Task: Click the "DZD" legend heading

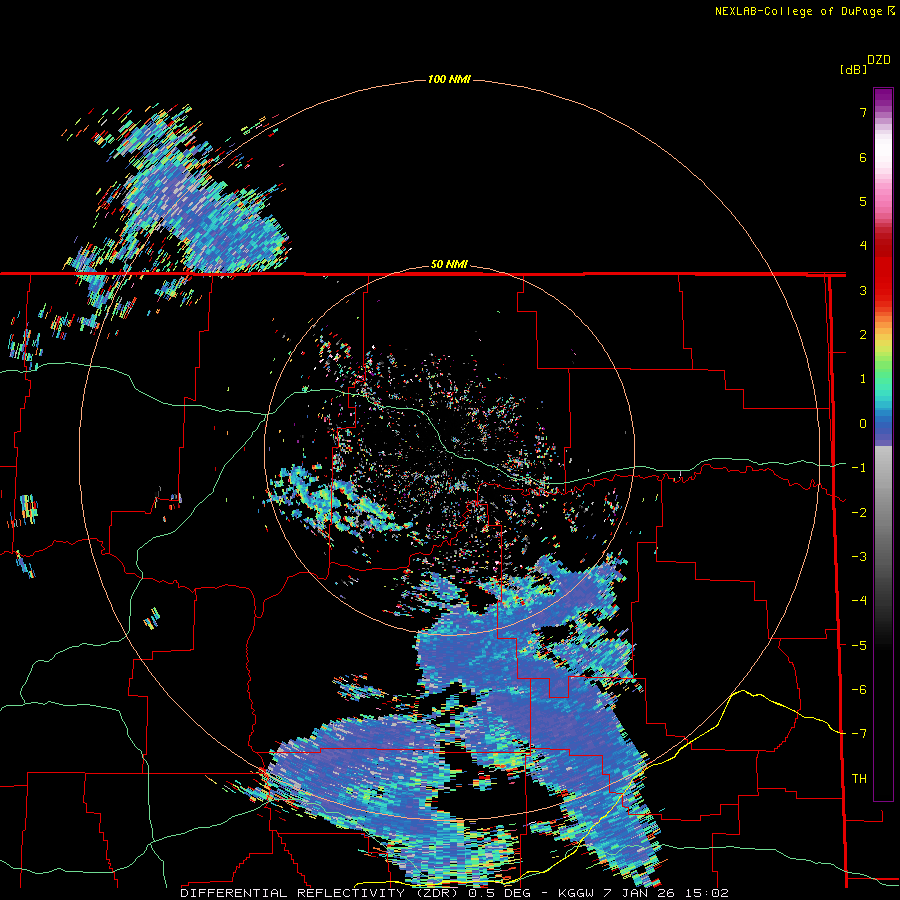Action: point(879,60)
